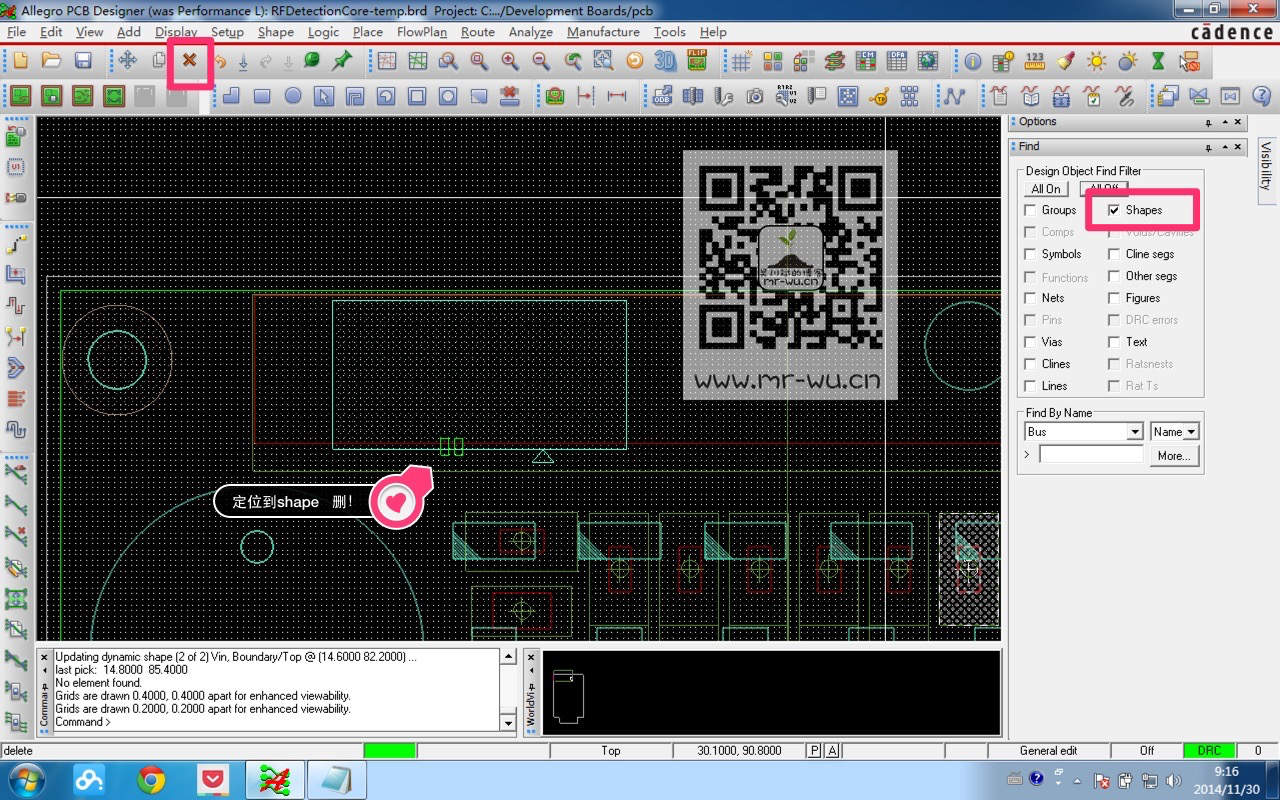Click the General edit status field
This screenshot has width=1280, height=800.
pos(1048,751)
